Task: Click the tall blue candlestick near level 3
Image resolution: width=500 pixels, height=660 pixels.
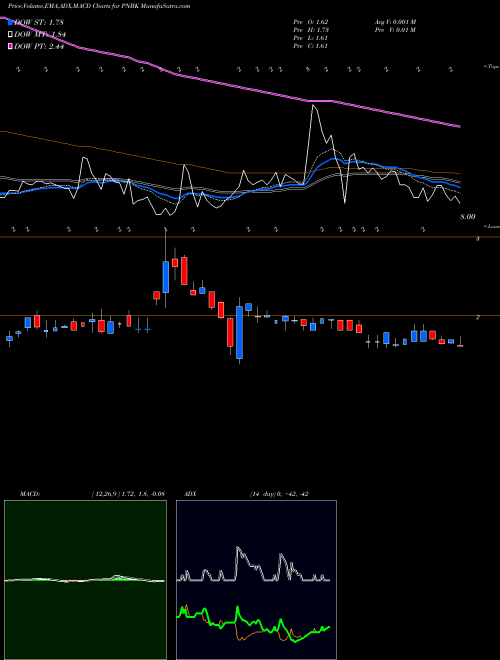Action: (165, 277)
